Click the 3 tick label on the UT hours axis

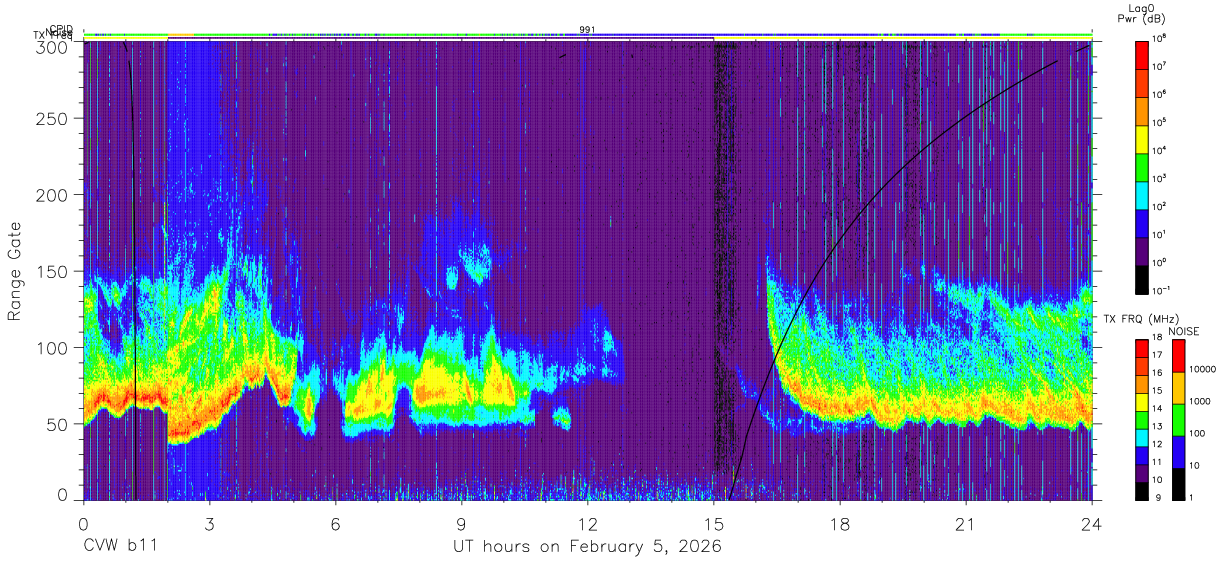pos(209,524)
